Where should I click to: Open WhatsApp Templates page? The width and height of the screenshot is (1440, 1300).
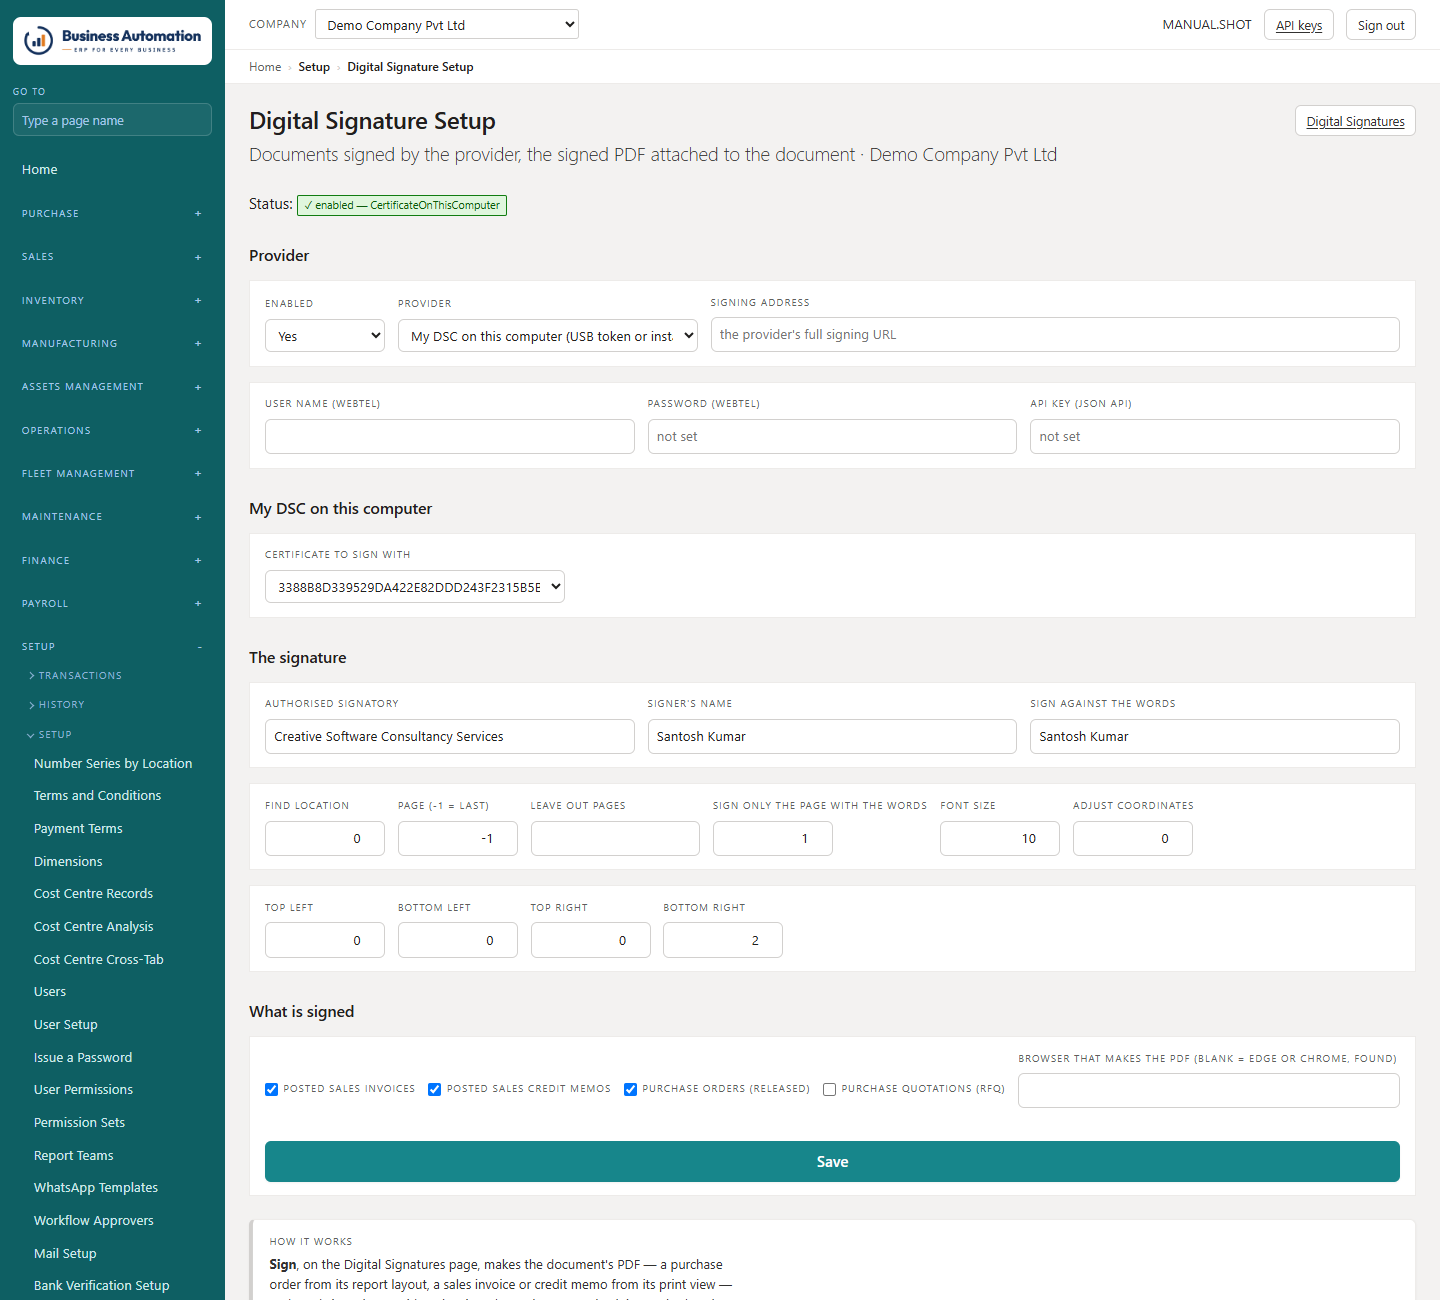(x=96, y=1188)
